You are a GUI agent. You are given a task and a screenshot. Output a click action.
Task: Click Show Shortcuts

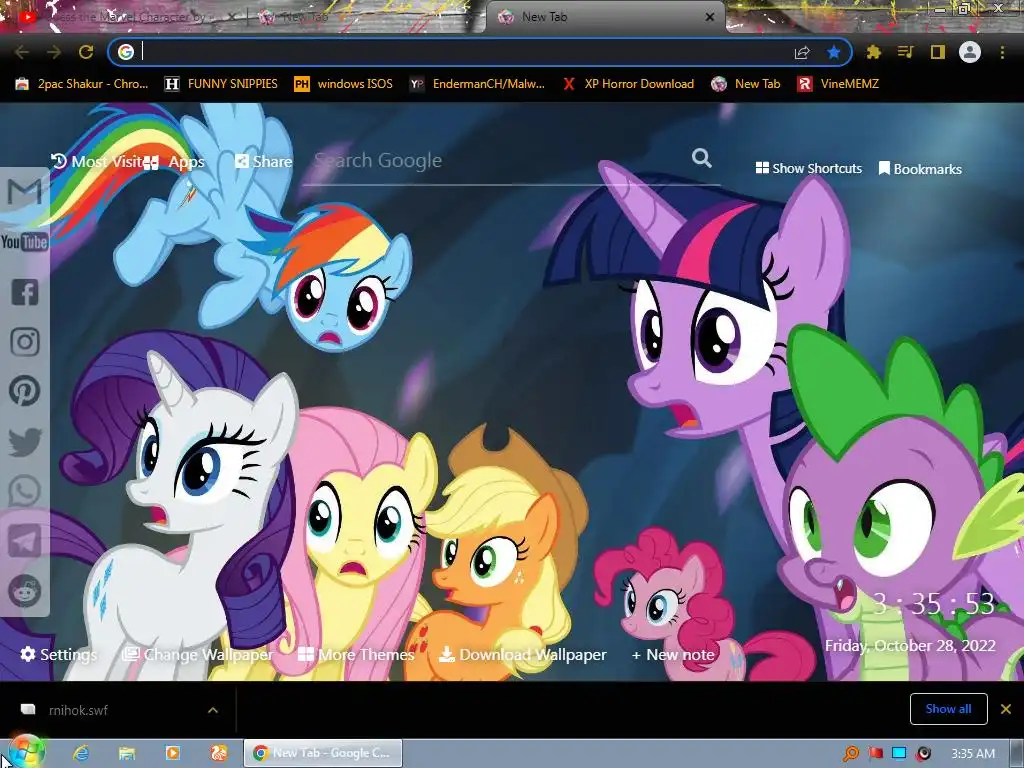point(808,168)
